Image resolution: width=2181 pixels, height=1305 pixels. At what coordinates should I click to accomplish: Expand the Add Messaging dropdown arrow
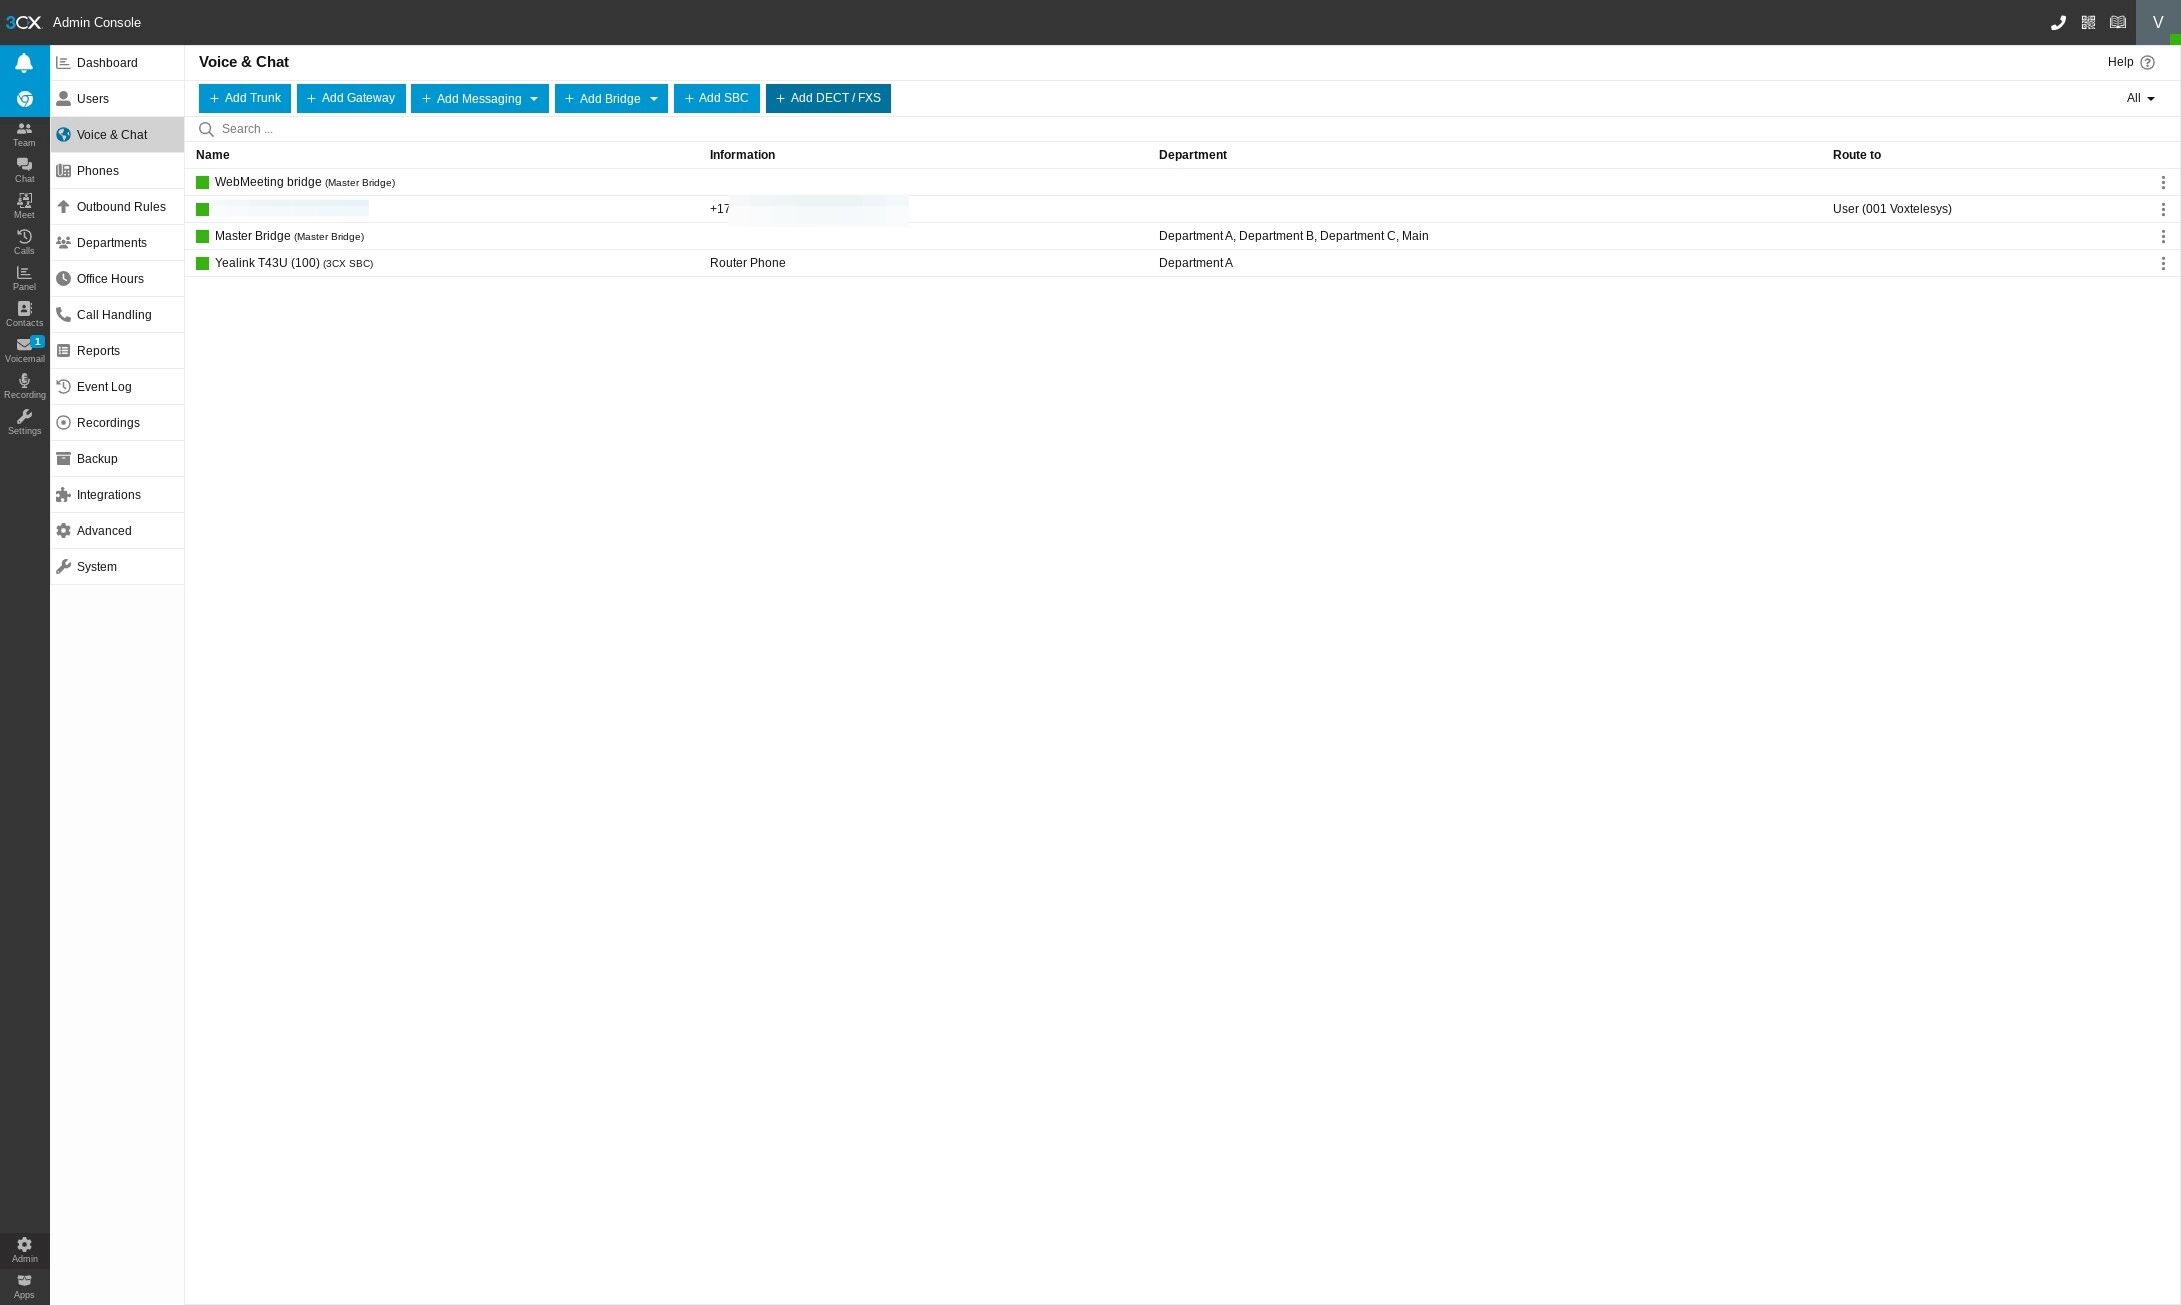[534, 99]
